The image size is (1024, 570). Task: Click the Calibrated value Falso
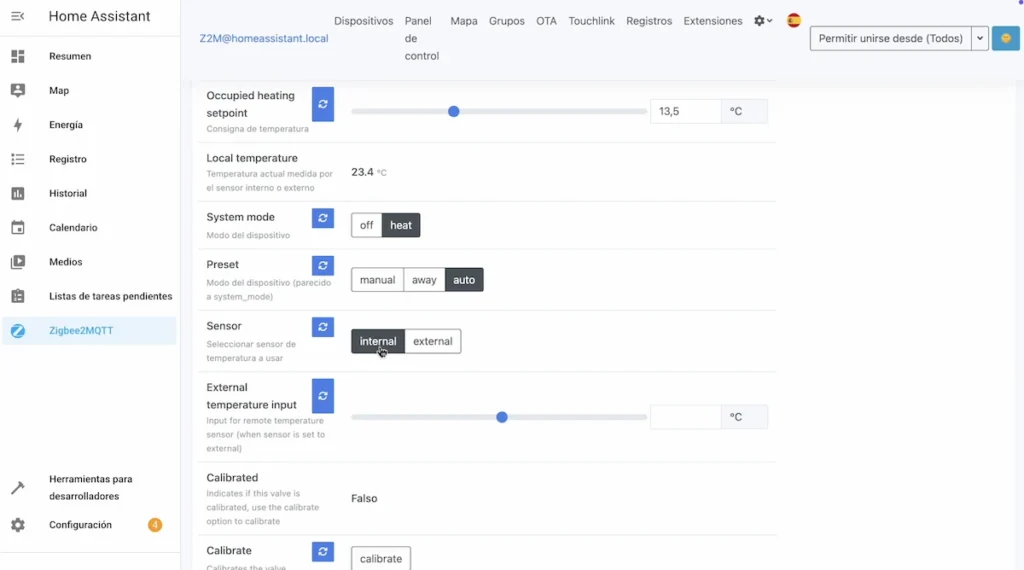point(364,499)
